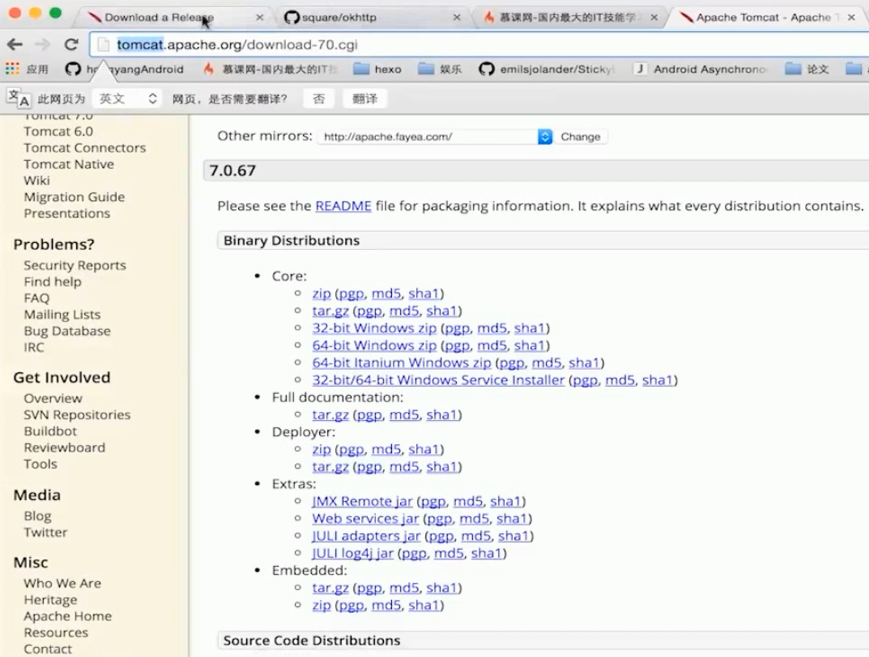Screen dimensions: 869x657
Task: Open the page language dropdown in translate bar
Action: tap(127, 99)
